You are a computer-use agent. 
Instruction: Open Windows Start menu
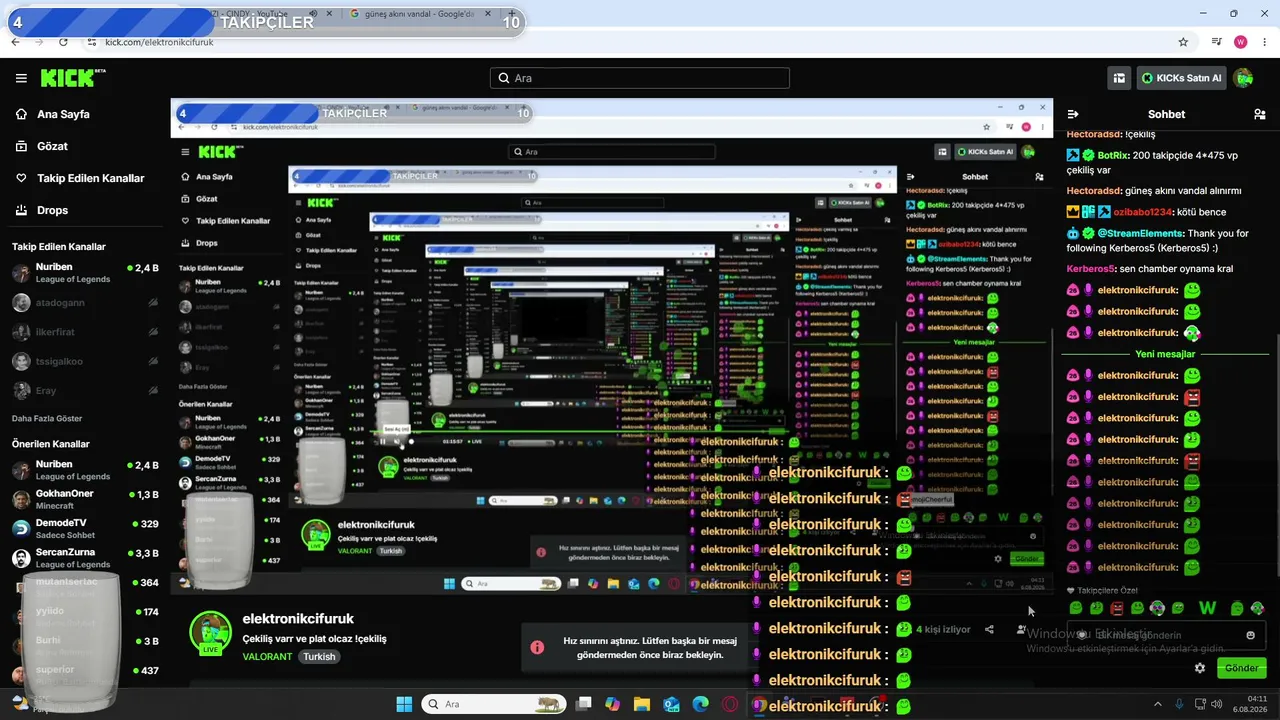tap(404, 704)
